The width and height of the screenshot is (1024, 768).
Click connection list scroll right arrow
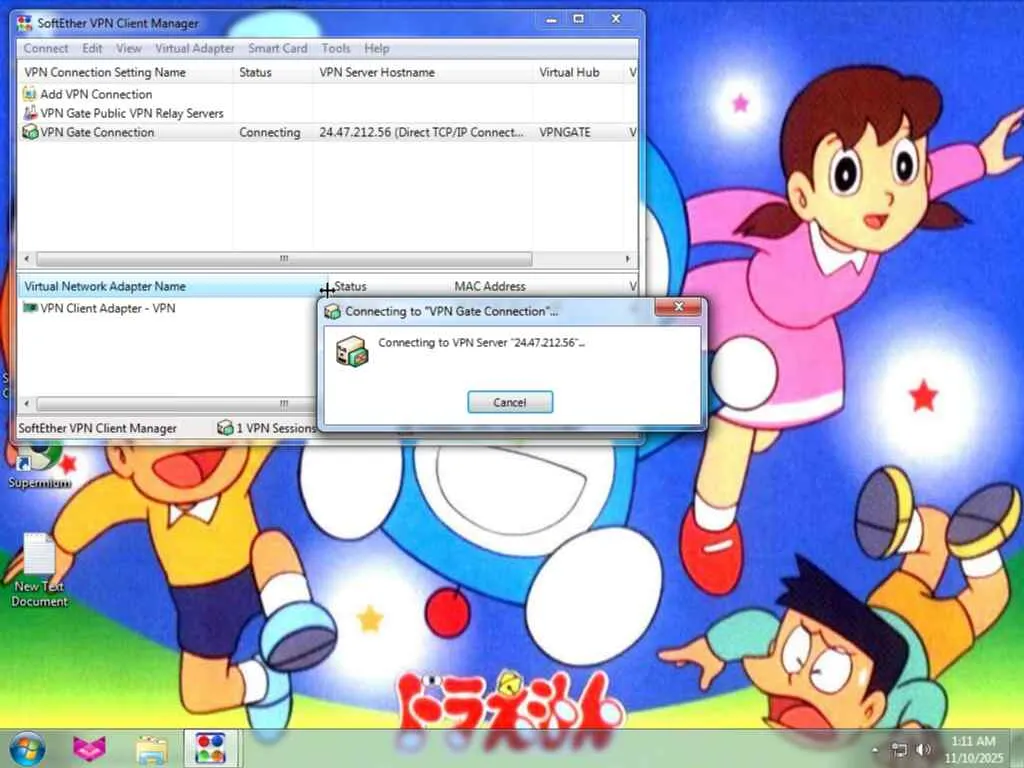coord(628,259)
